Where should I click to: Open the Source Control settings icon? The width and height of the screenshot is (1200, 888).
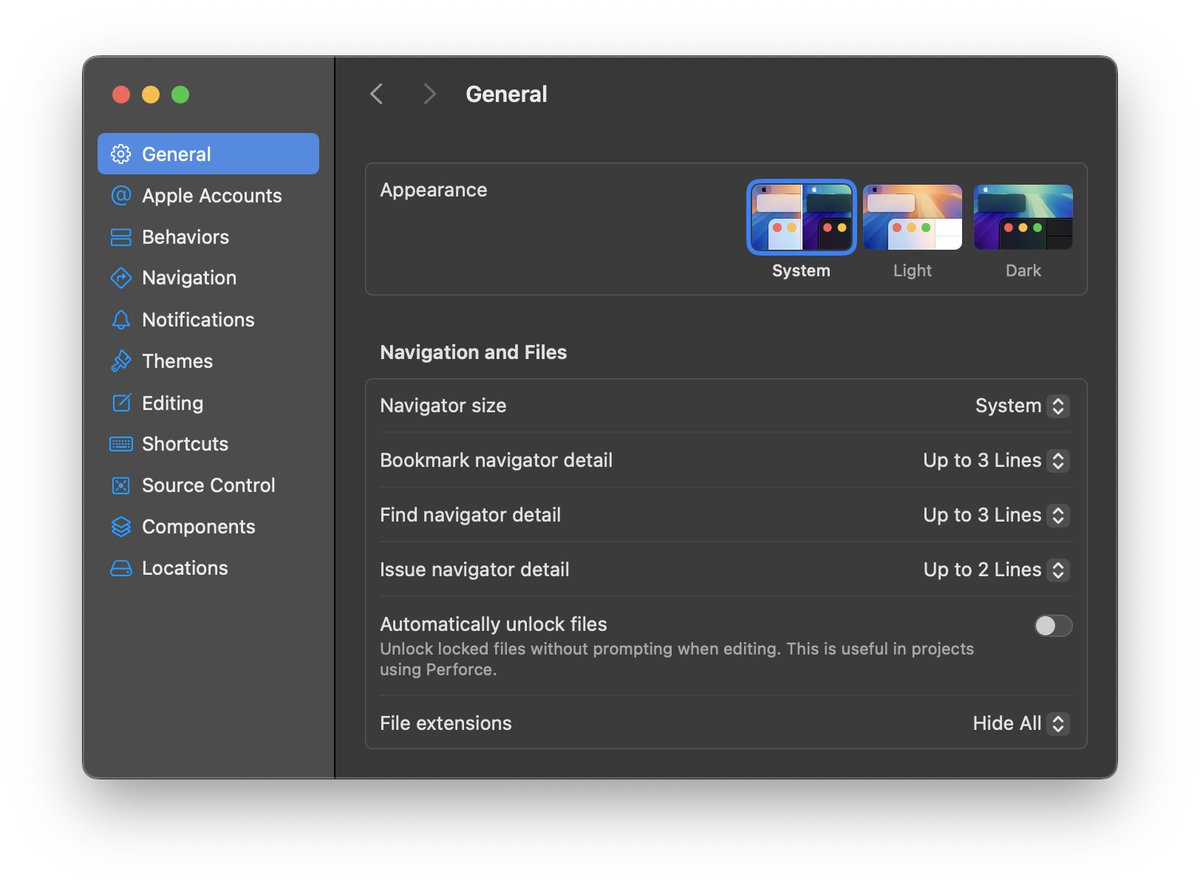click(121, 485)
